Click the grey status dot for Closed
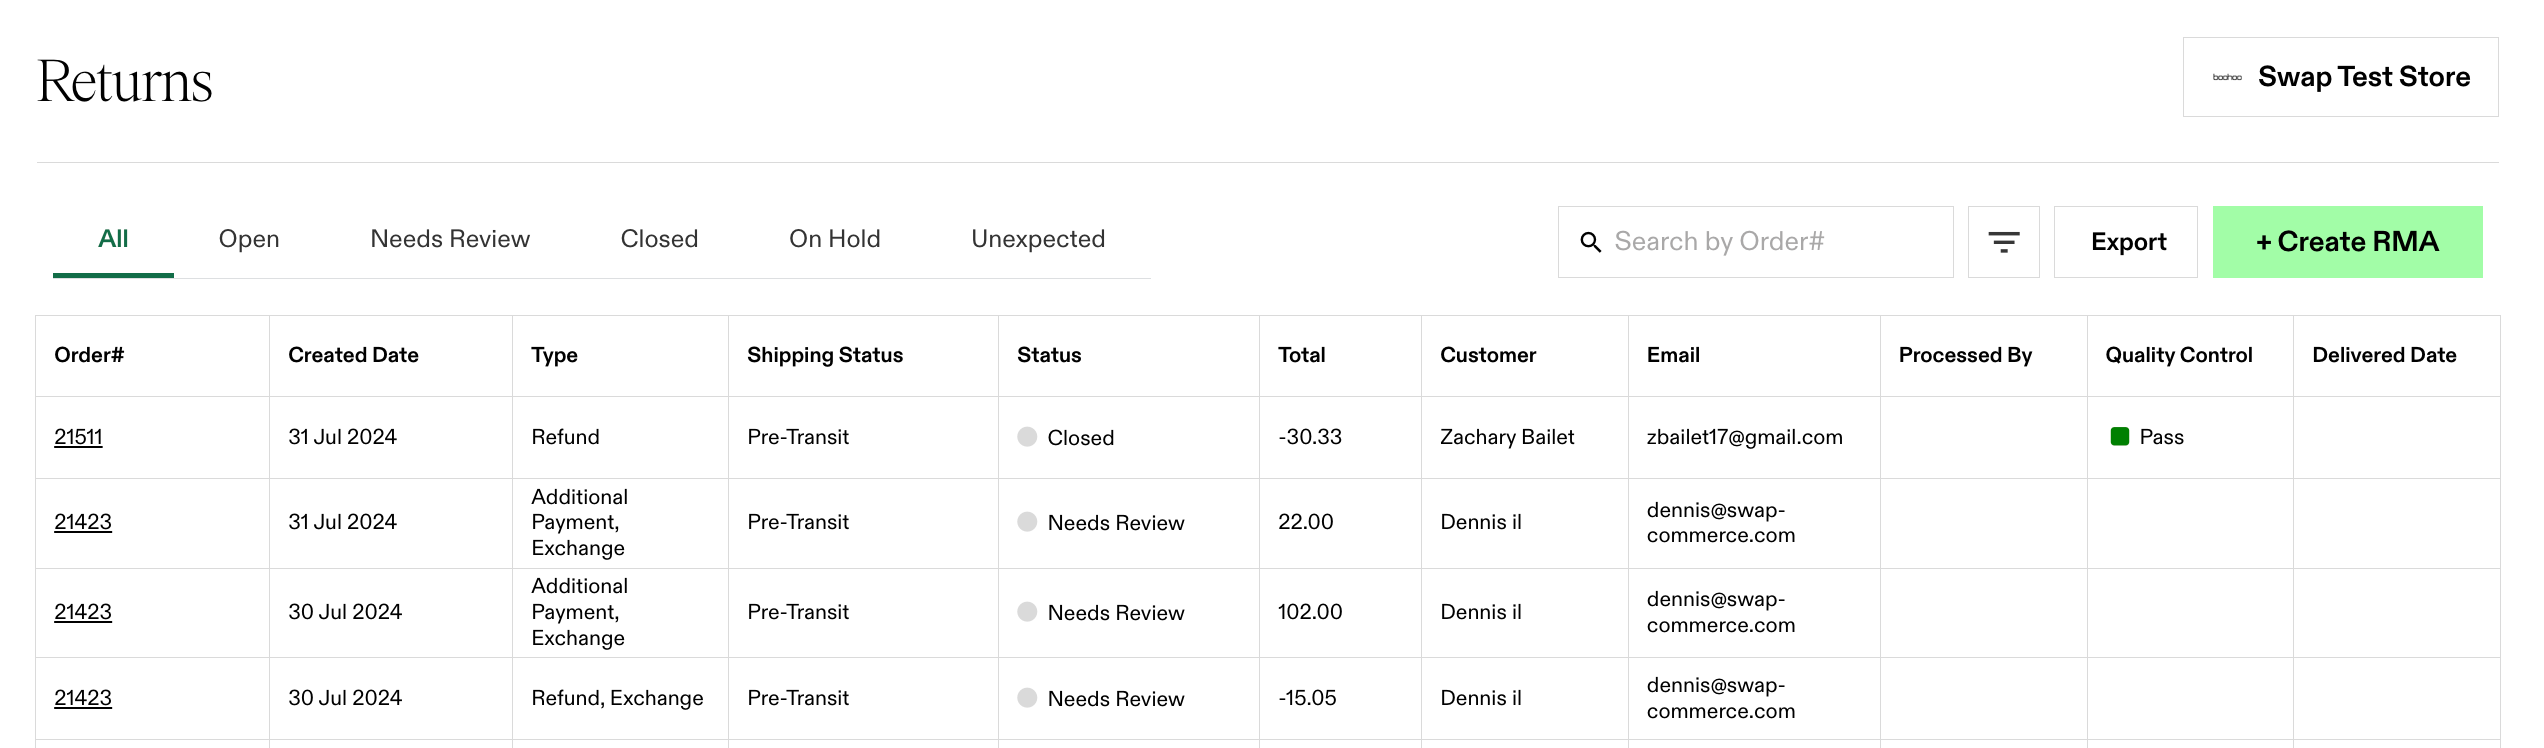The width and height of the screenshot is (2544, 748). [1027, 436]
